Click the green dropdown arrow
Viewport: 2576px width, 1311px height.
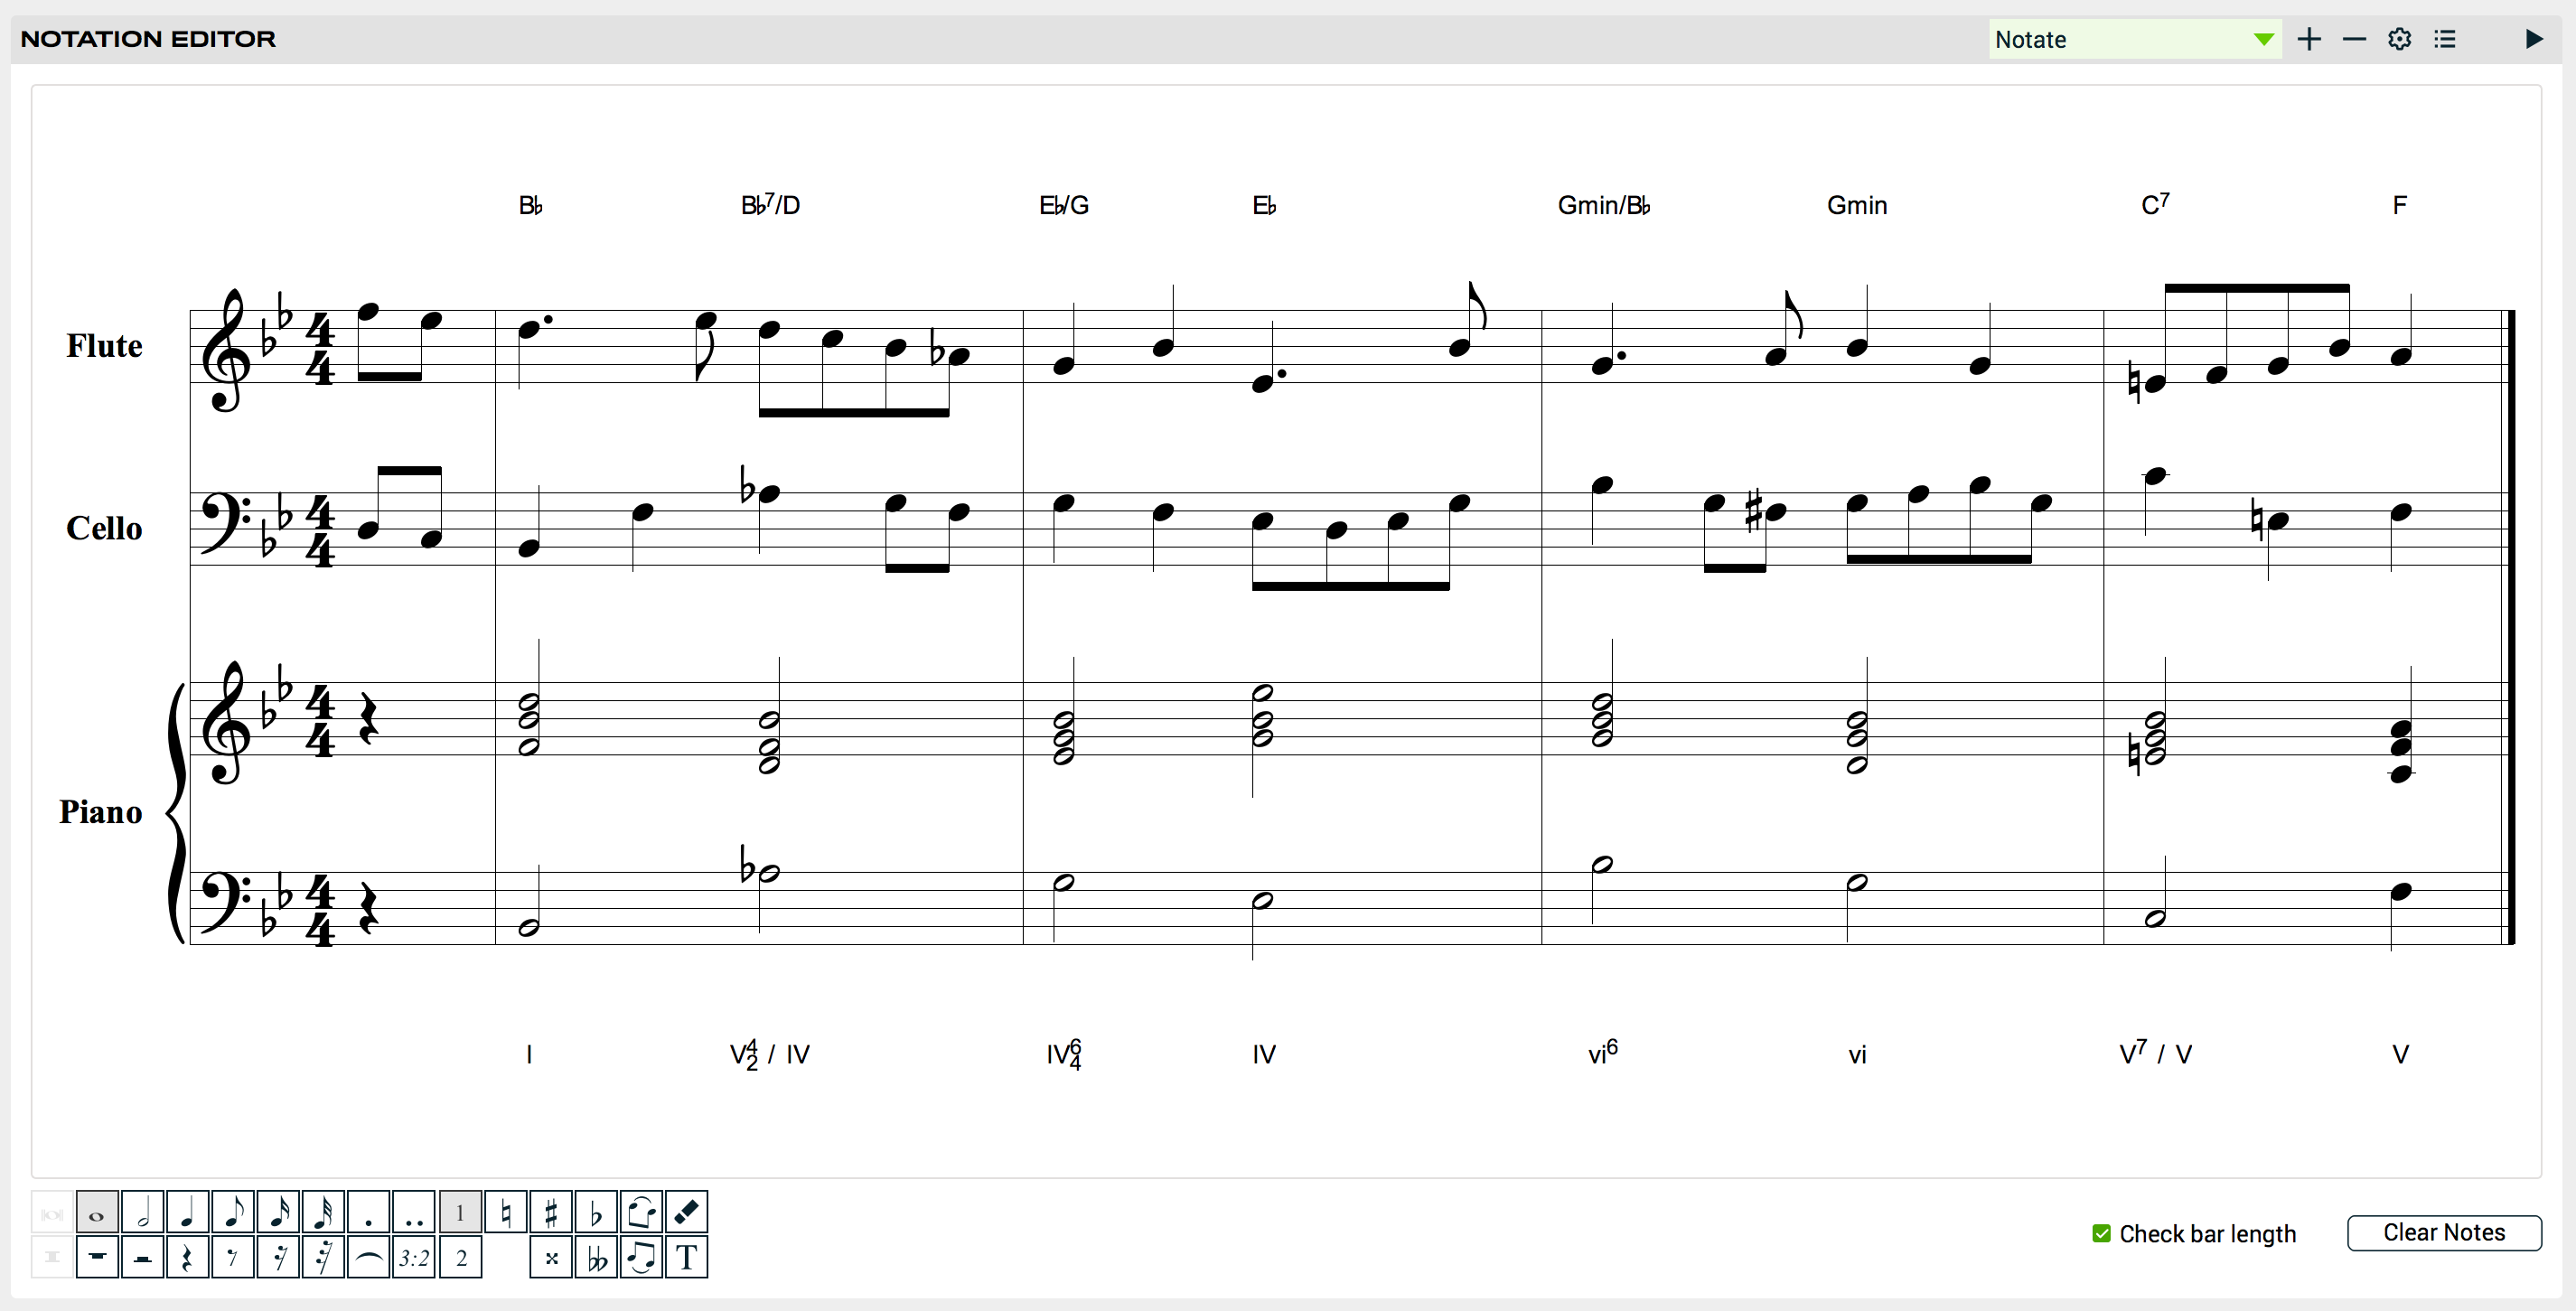tap(2263, 39)
